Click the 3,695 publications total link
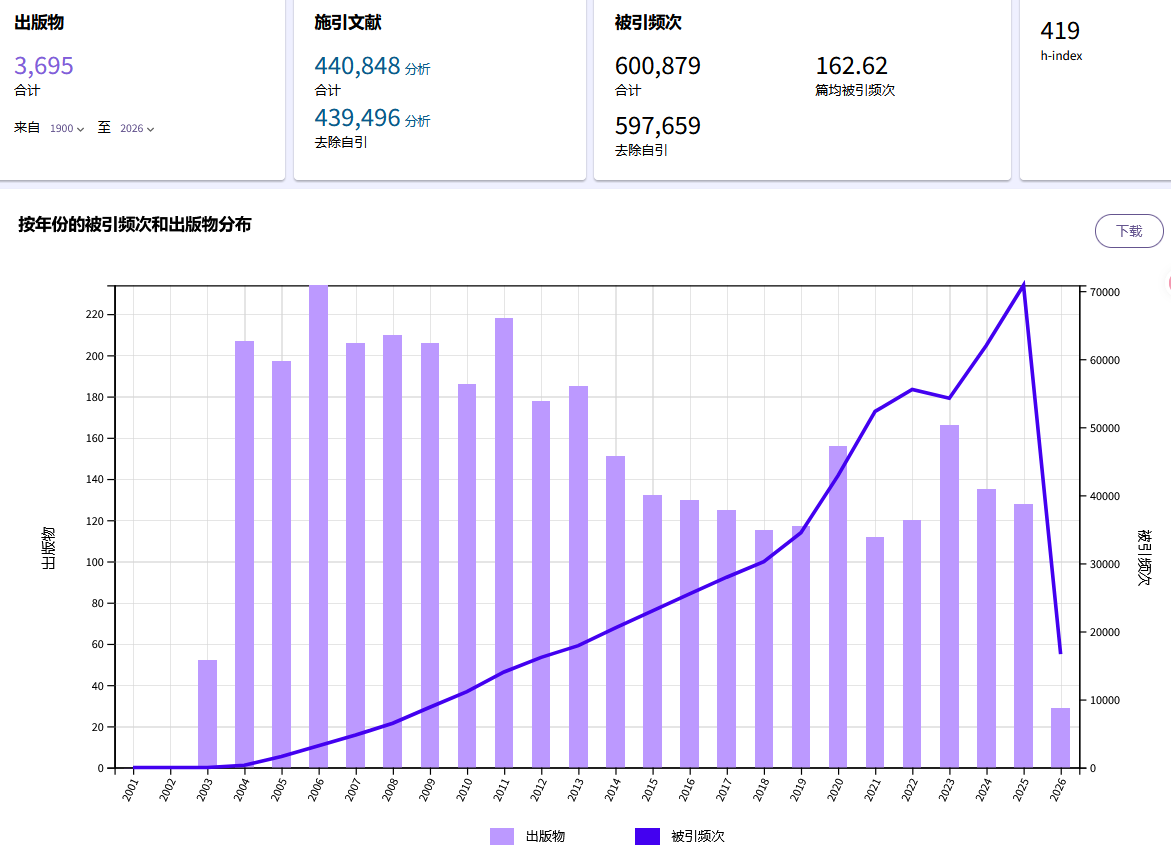The image size is (1171, 859). click(x=44, y=66)
